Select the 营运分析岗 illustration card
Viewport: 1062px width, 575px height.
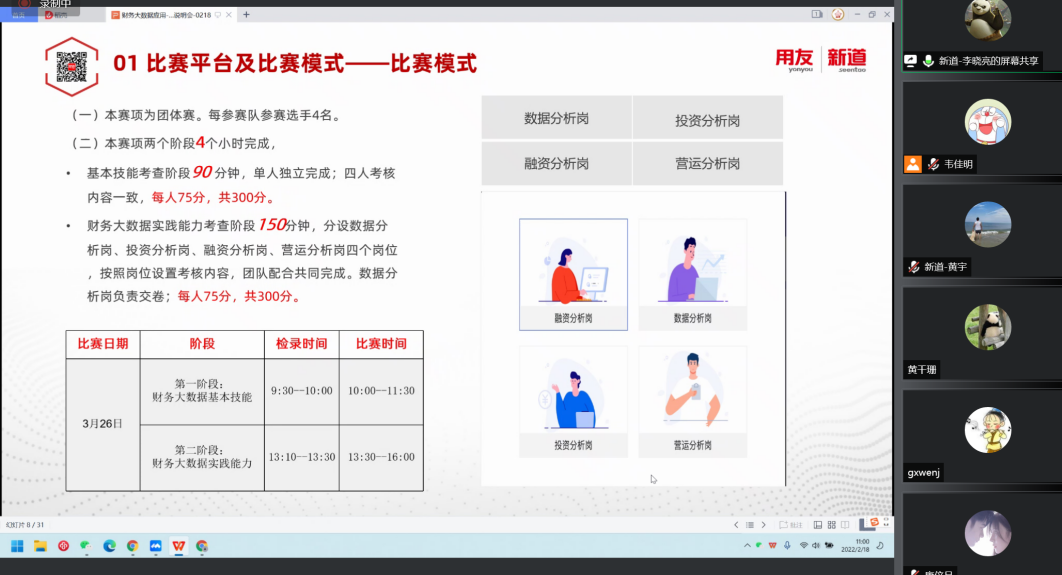(x=692, y=401)
